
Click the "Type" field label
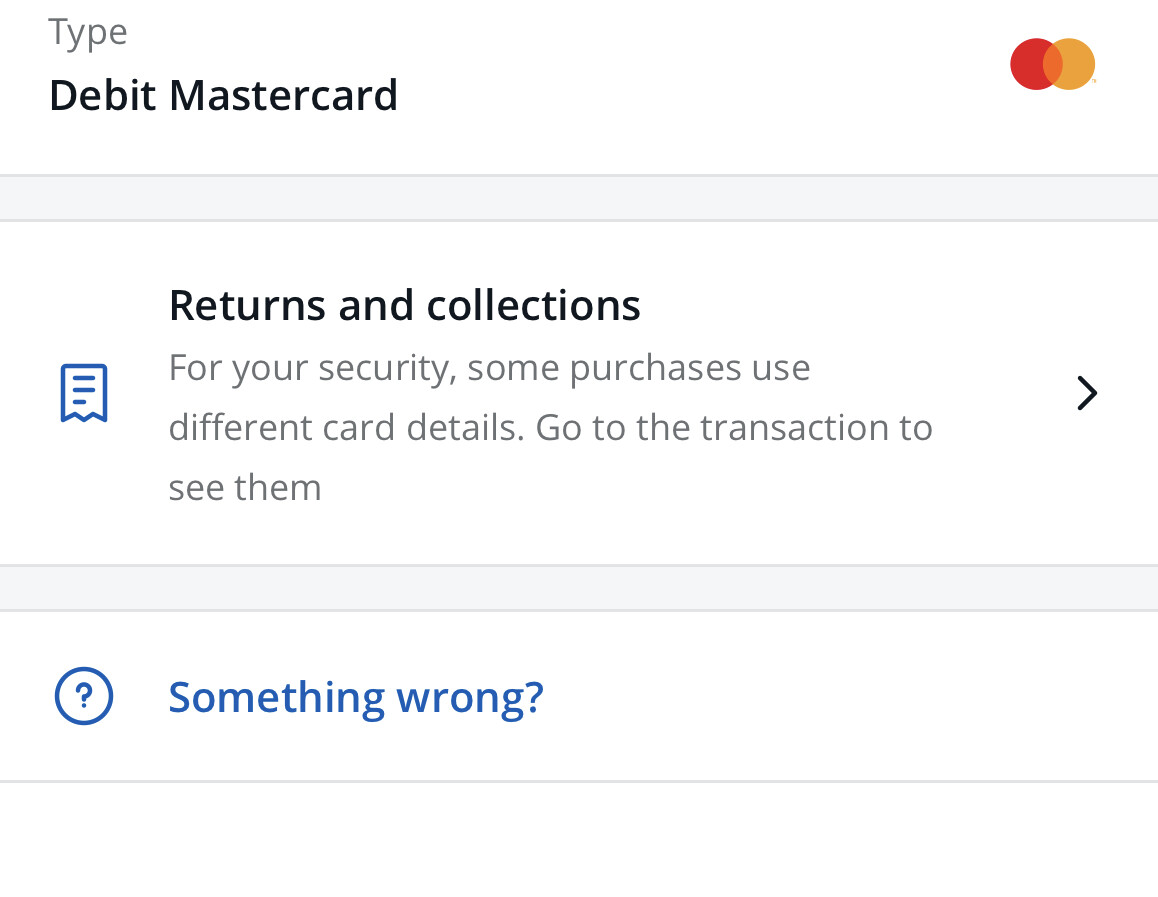point(88,33)
